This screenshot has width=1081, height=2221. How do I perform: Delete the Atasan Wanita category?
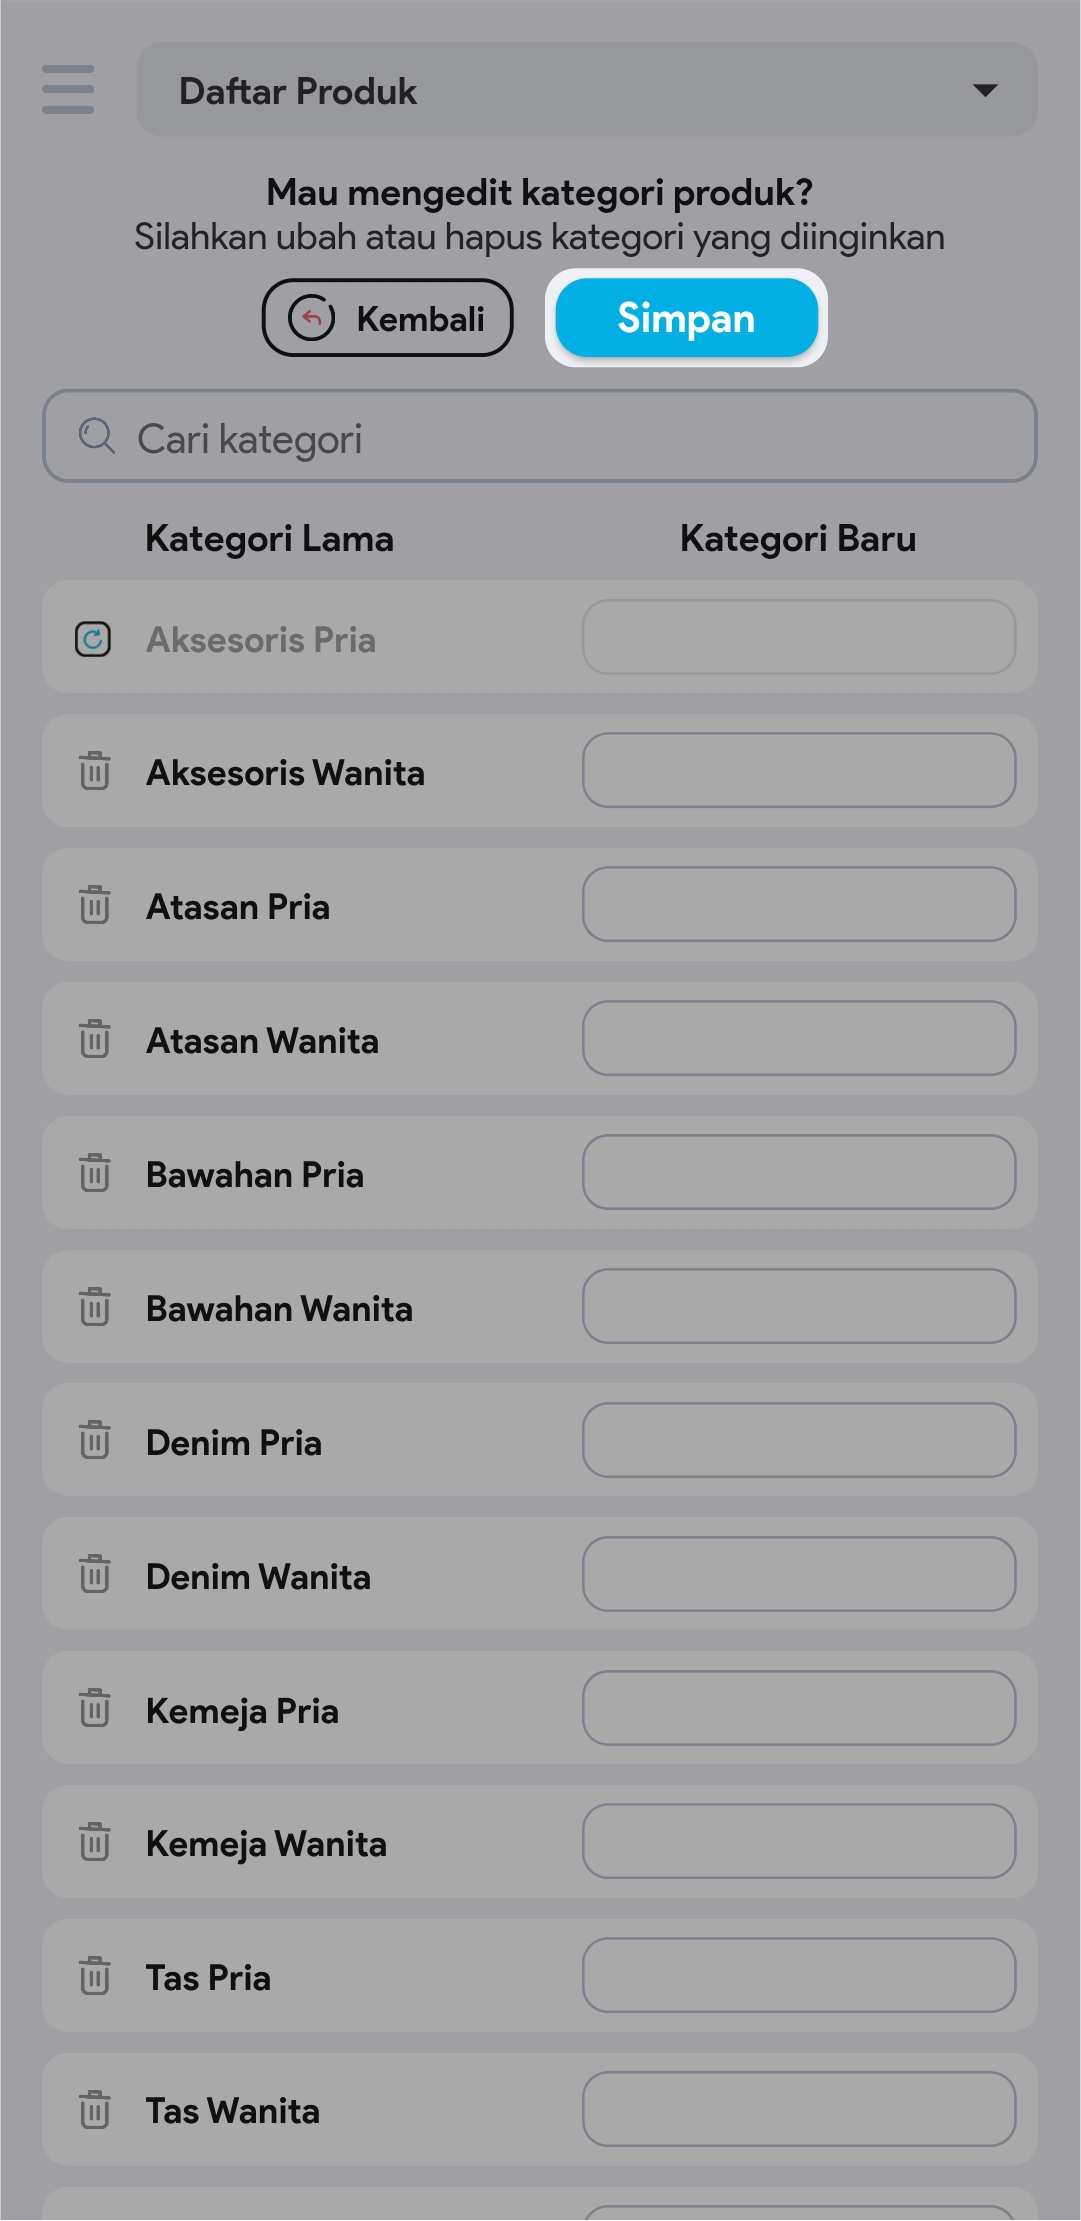[95, 1039]
